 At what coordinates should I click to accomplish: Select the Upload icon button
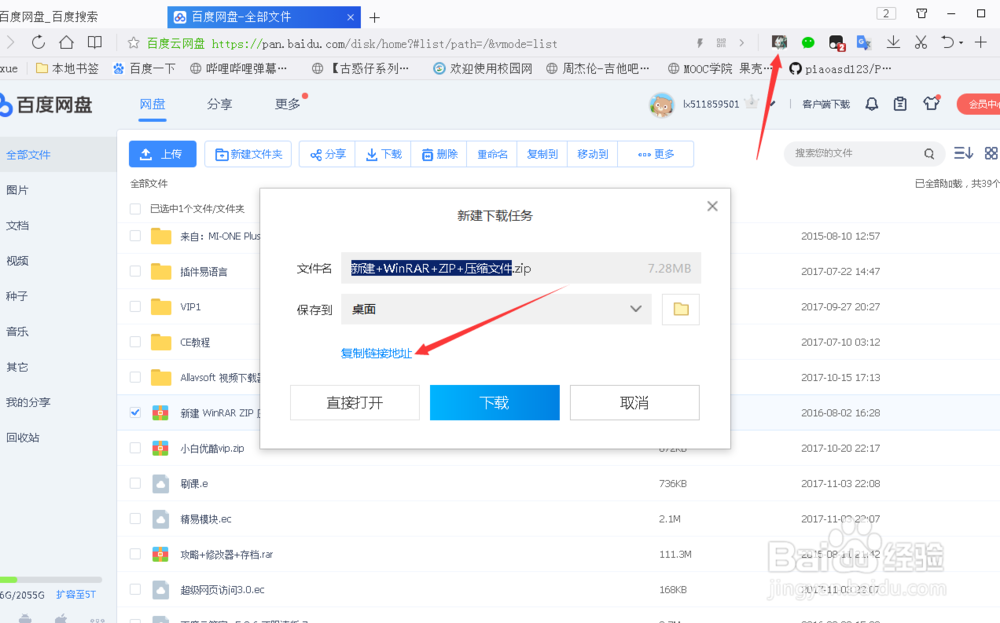tap(145, 153)
